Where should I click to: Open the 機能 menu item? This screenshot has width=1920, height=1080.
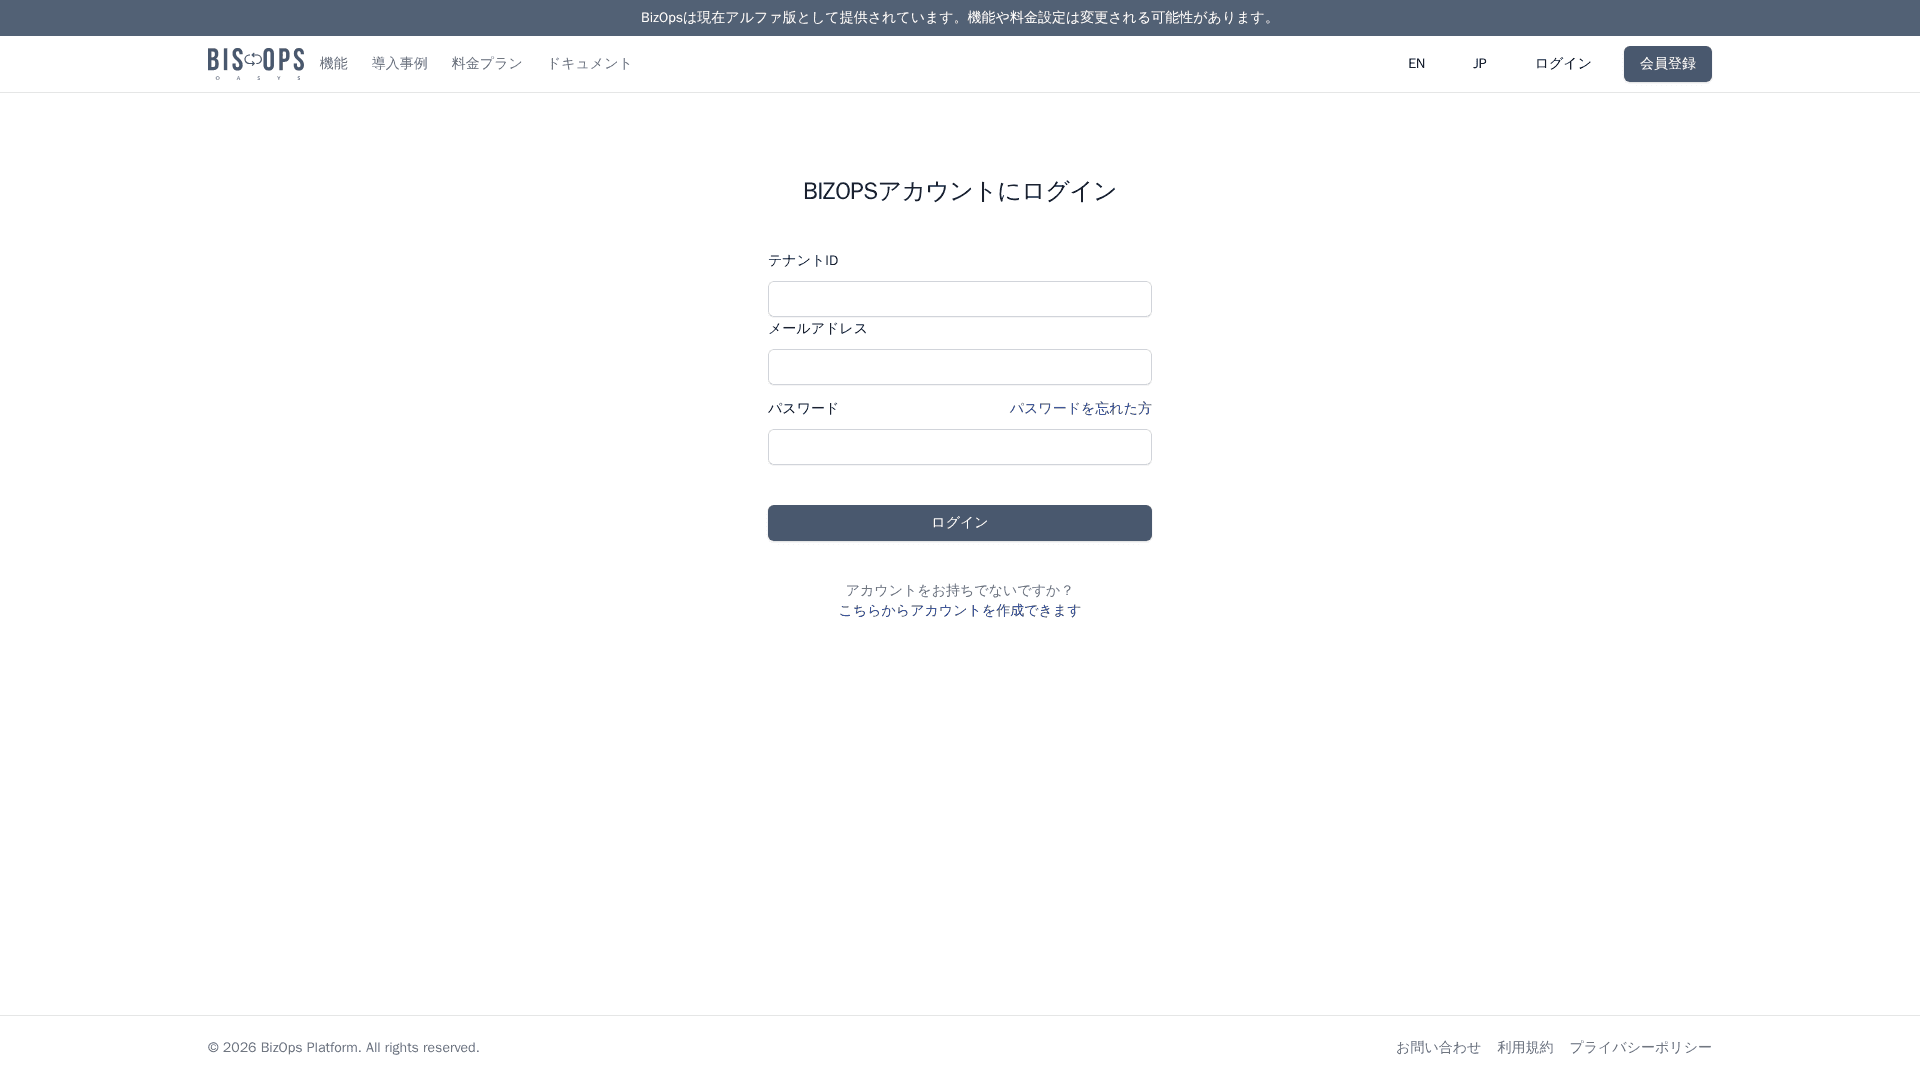tap(334, 64)
